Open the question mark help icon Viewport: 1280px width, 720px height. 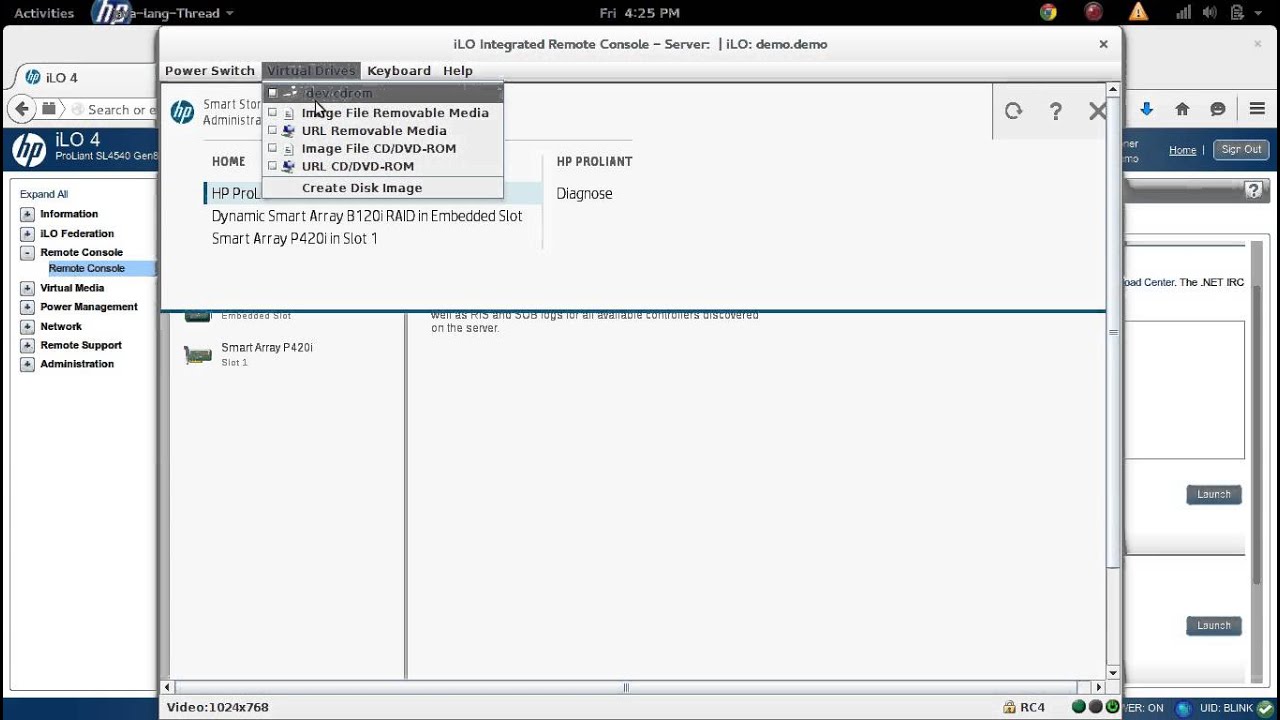1056,111
